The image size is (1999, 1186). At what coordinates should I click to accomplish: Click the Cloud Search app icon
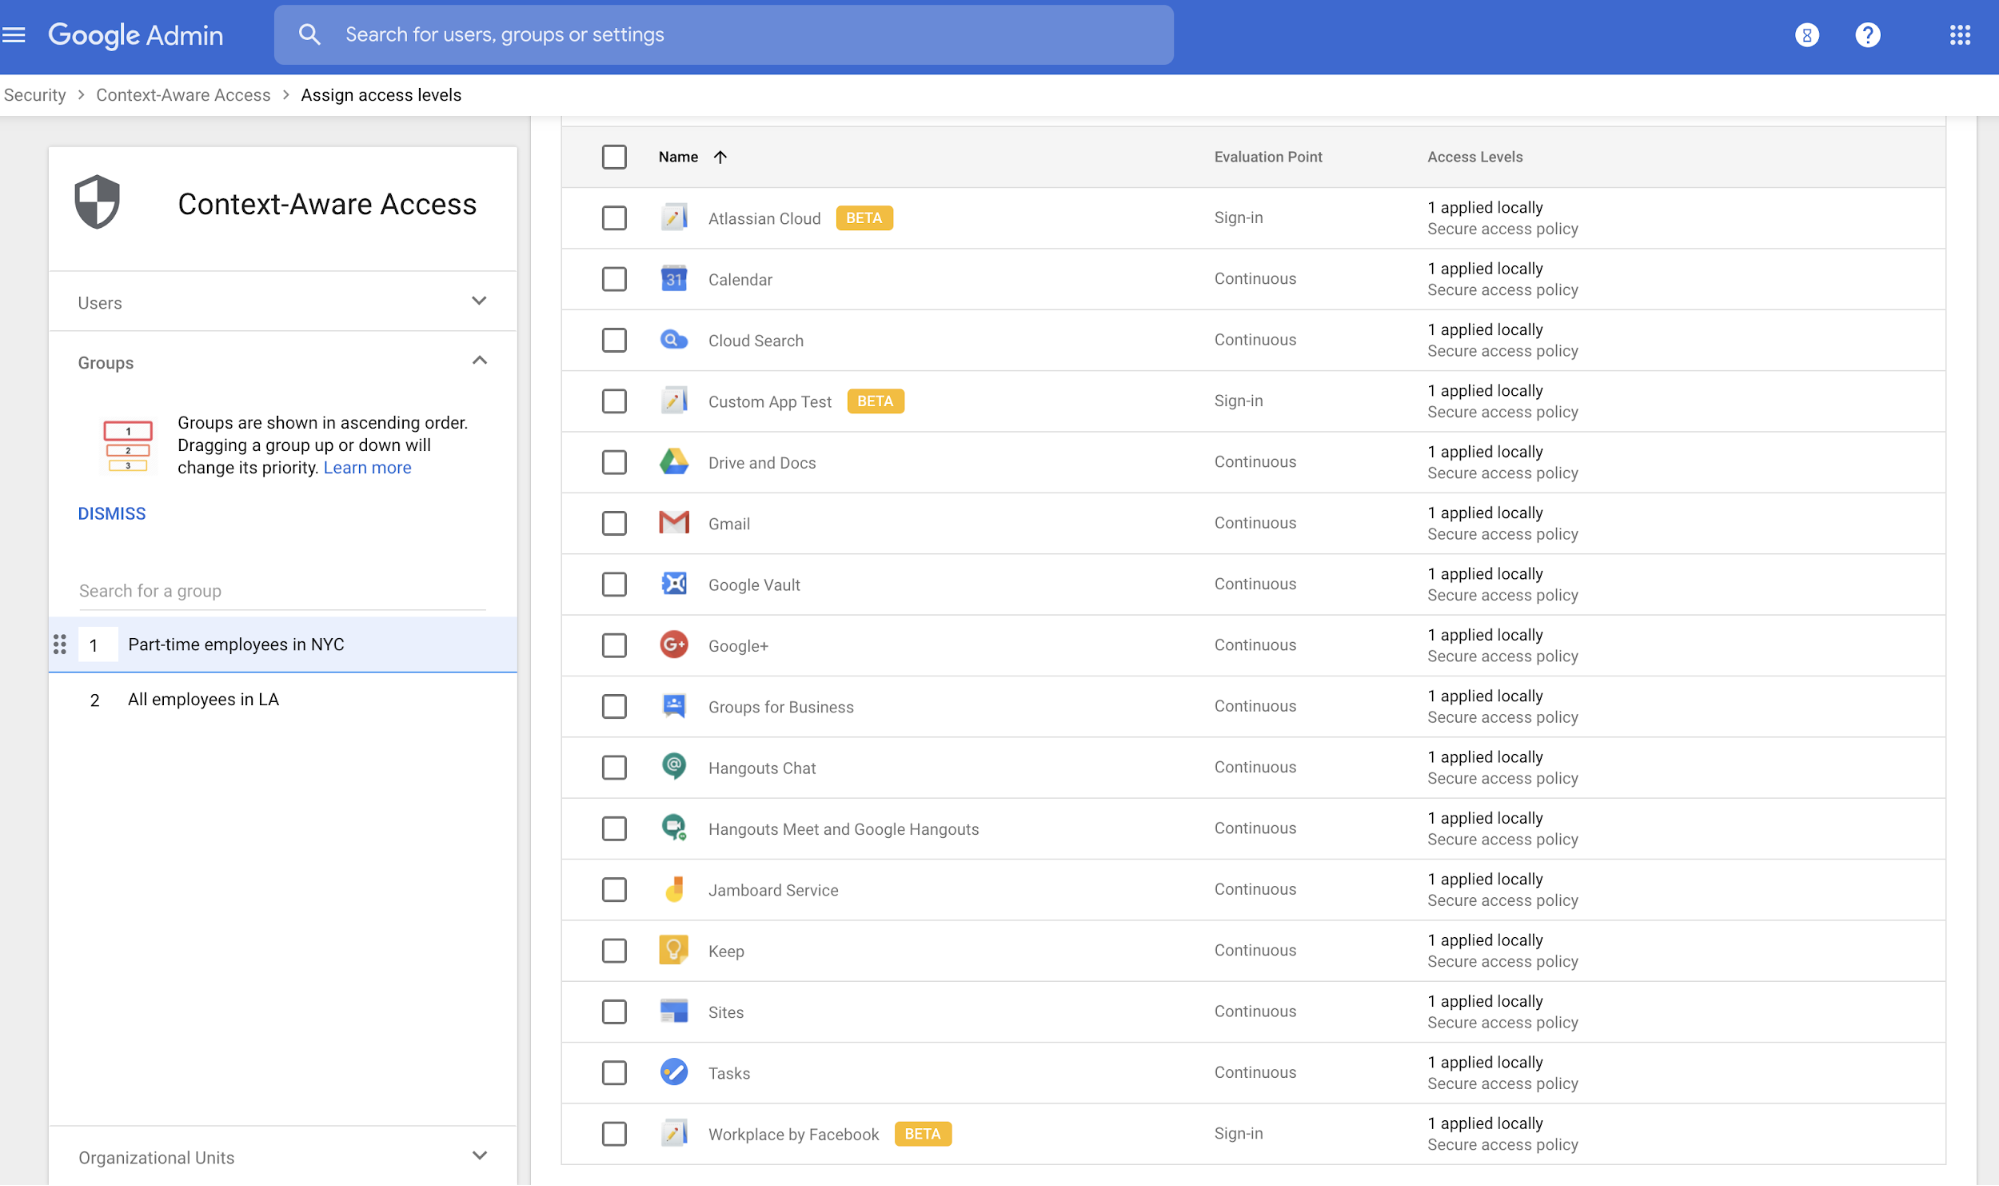(x=674, y=340)
